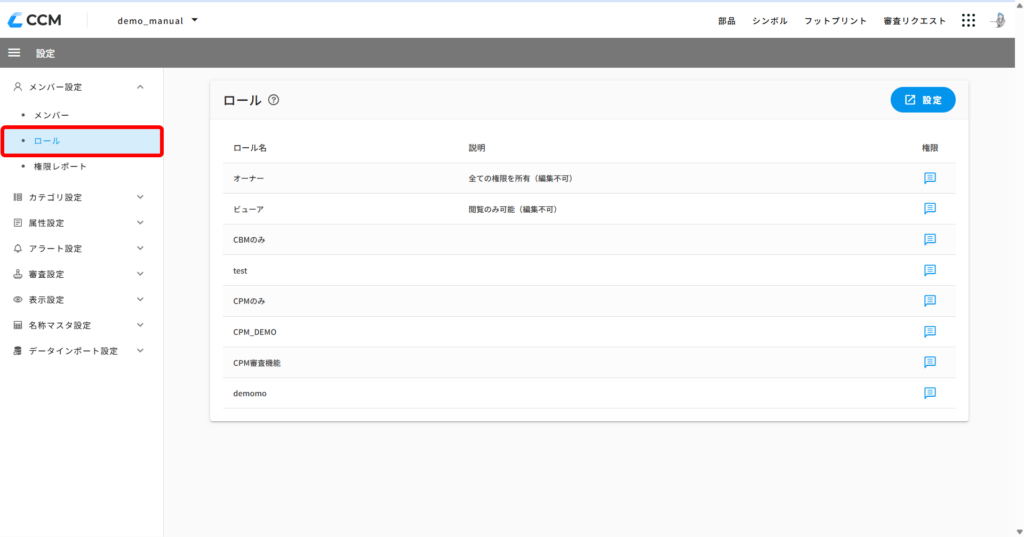Expand the カテゴリ設定 chevron
1024x537 pixels.
140,197
